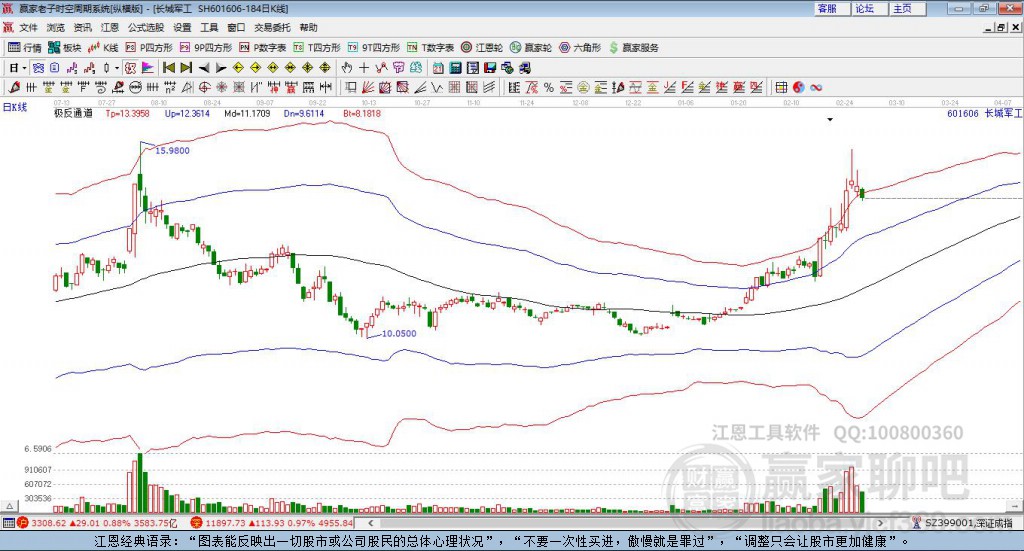
Task: Open the 江恩 menu
Action: (x=110, y=27)
